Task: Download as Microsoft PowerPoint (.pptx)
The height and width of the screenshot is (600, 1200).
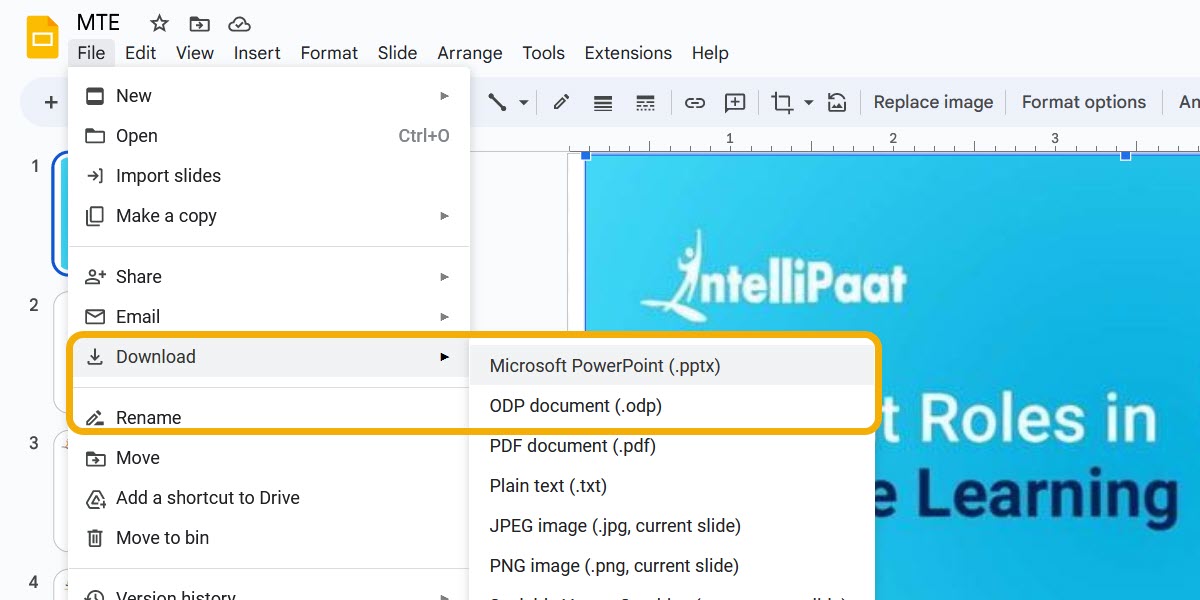Action: tap(604, 366)
